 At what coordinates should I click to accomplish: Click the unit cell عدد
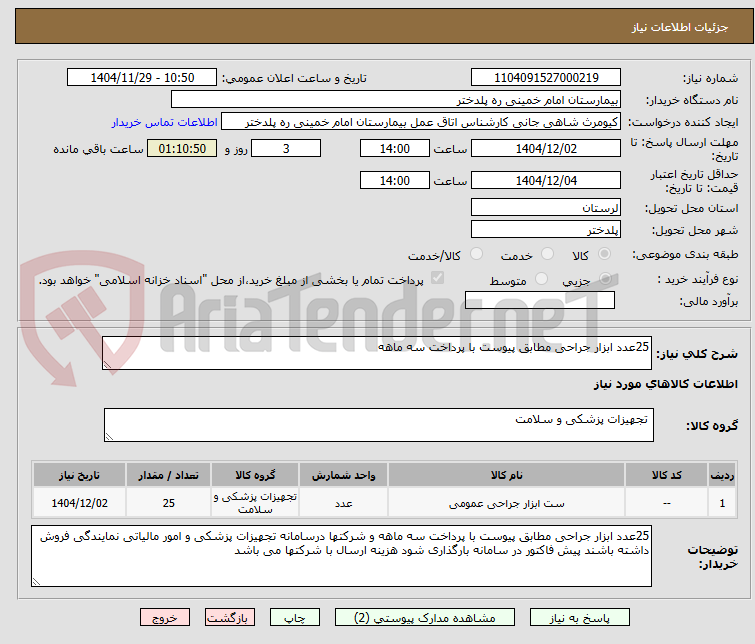point(343,503)
